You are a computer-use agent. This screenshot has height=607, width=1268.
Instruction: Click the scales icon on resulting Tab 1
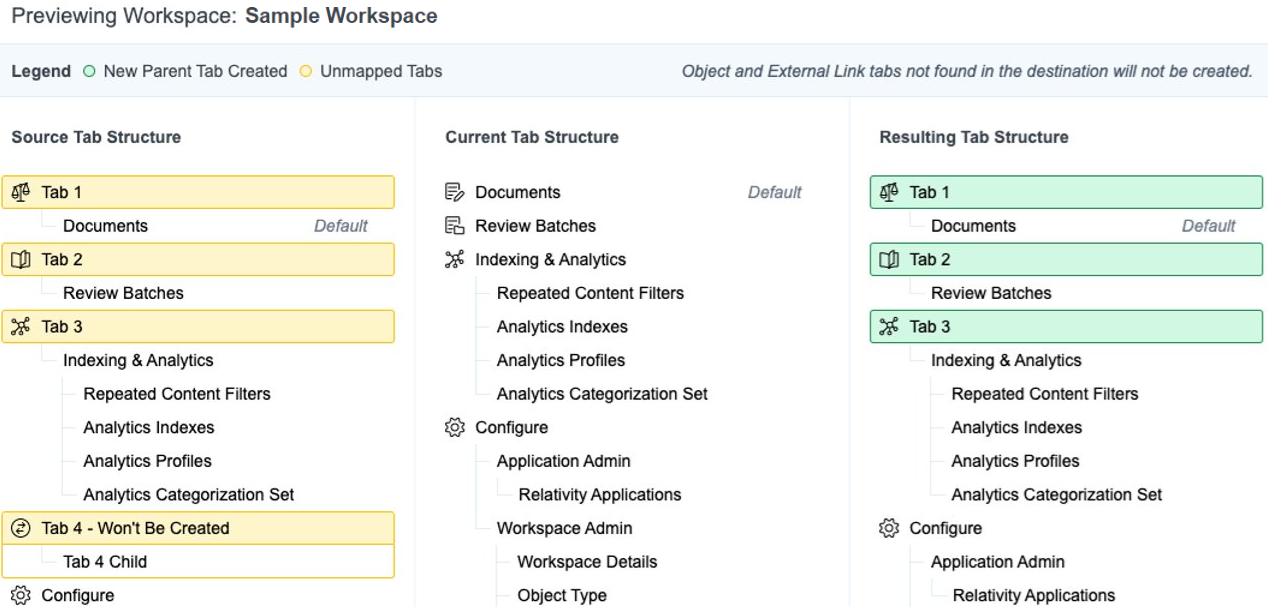(889, 192)
